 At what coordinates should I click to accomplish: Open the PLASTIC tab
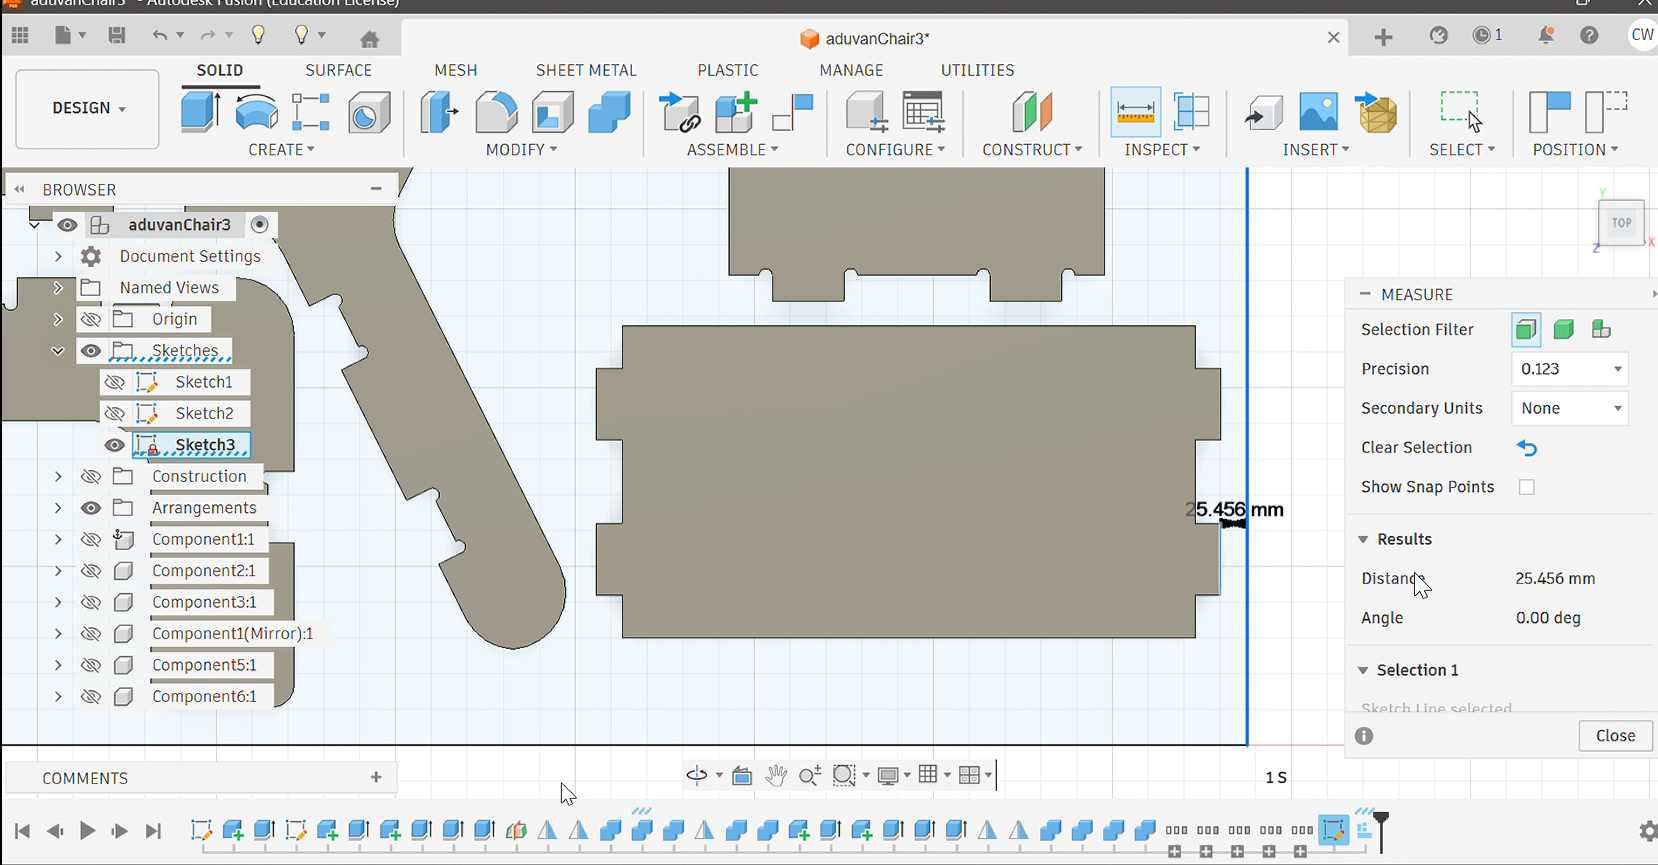[x=728, y=70]
